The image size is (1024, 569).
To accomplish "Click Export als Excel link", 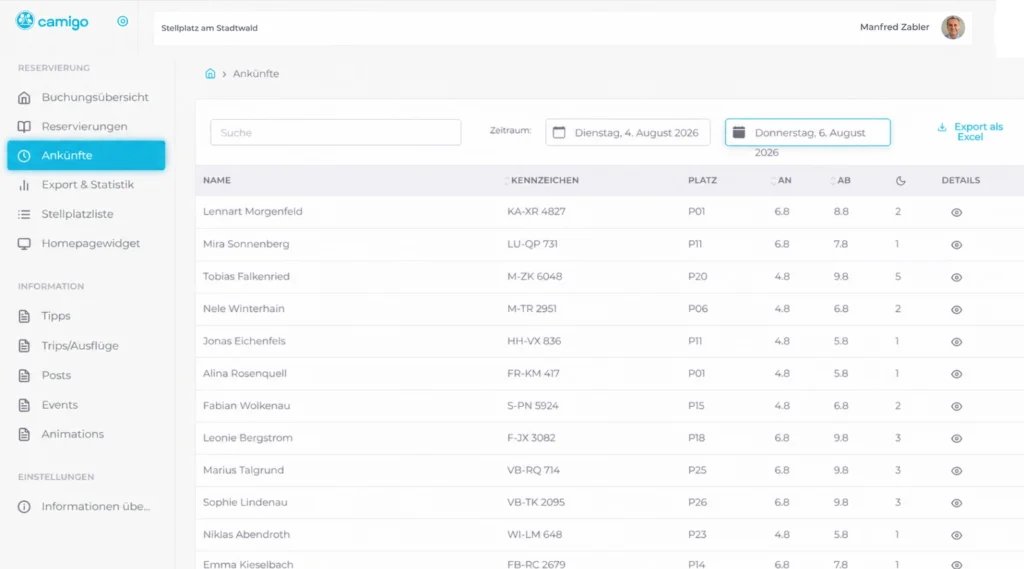I will tap(970, 131).
